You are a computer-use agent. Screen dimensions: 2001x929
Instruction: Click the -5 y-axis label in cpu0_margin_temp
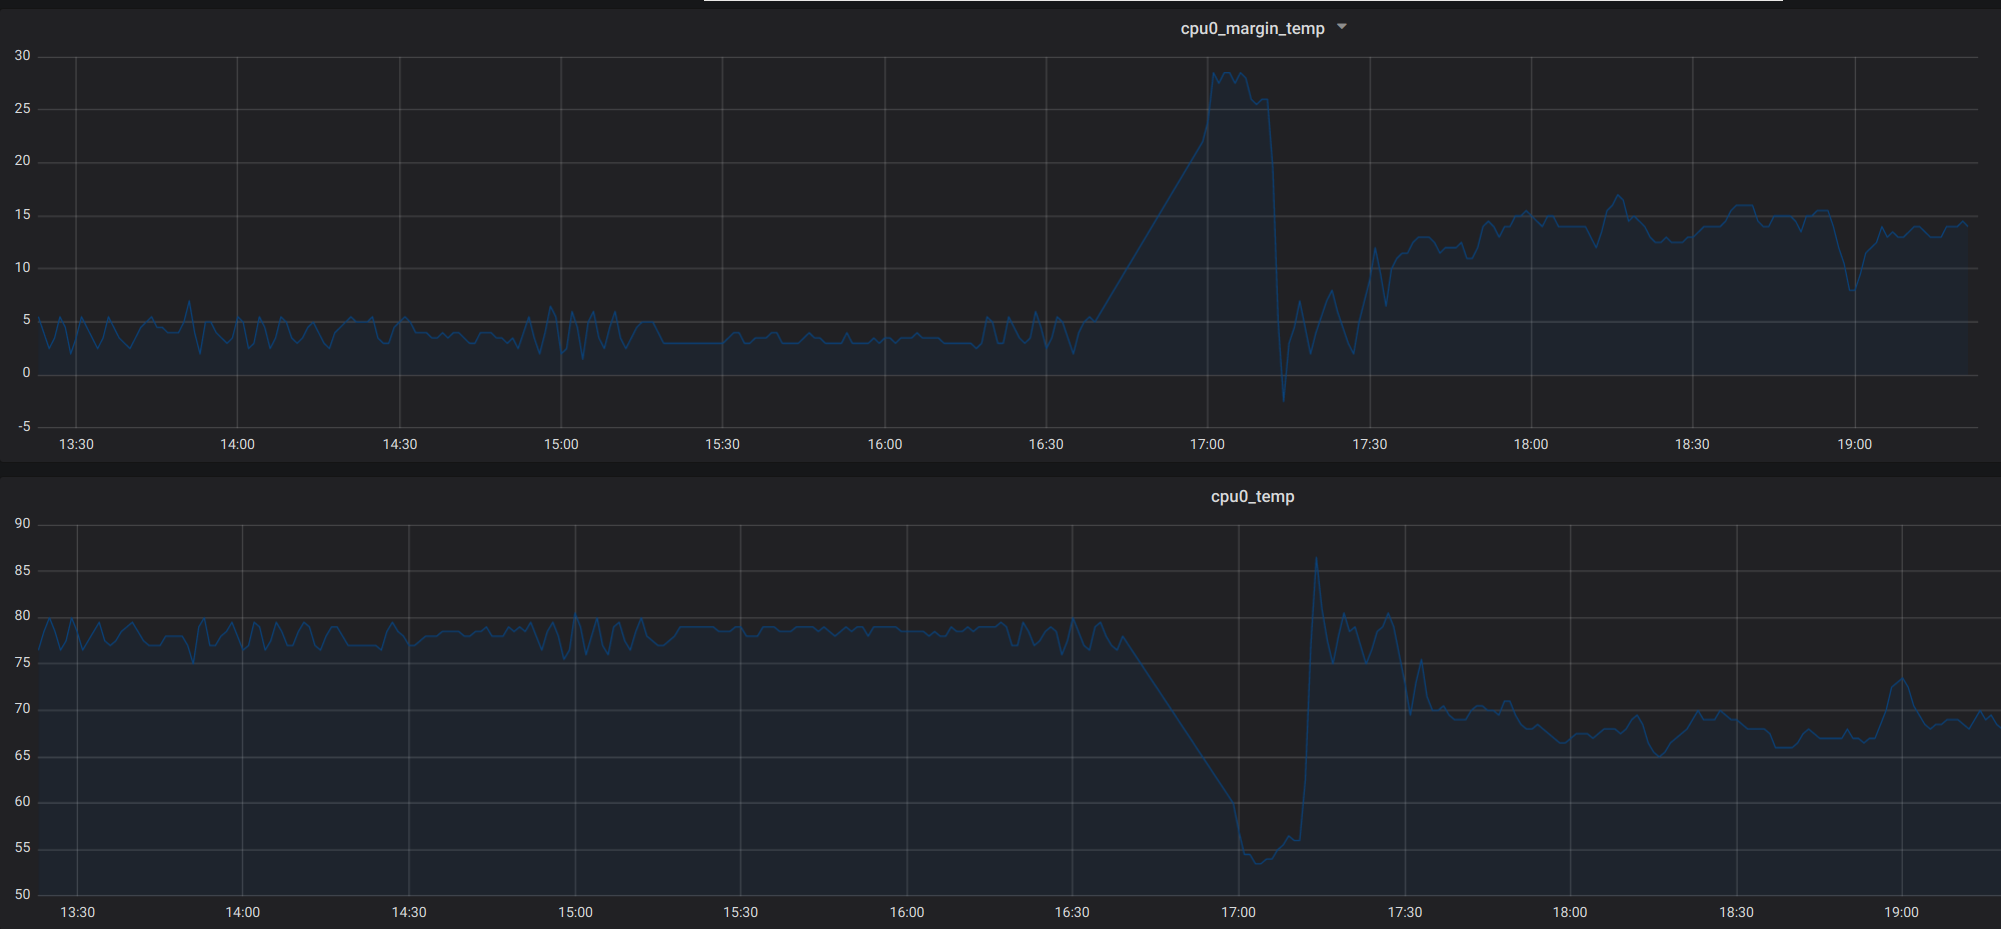click(24, 426)
